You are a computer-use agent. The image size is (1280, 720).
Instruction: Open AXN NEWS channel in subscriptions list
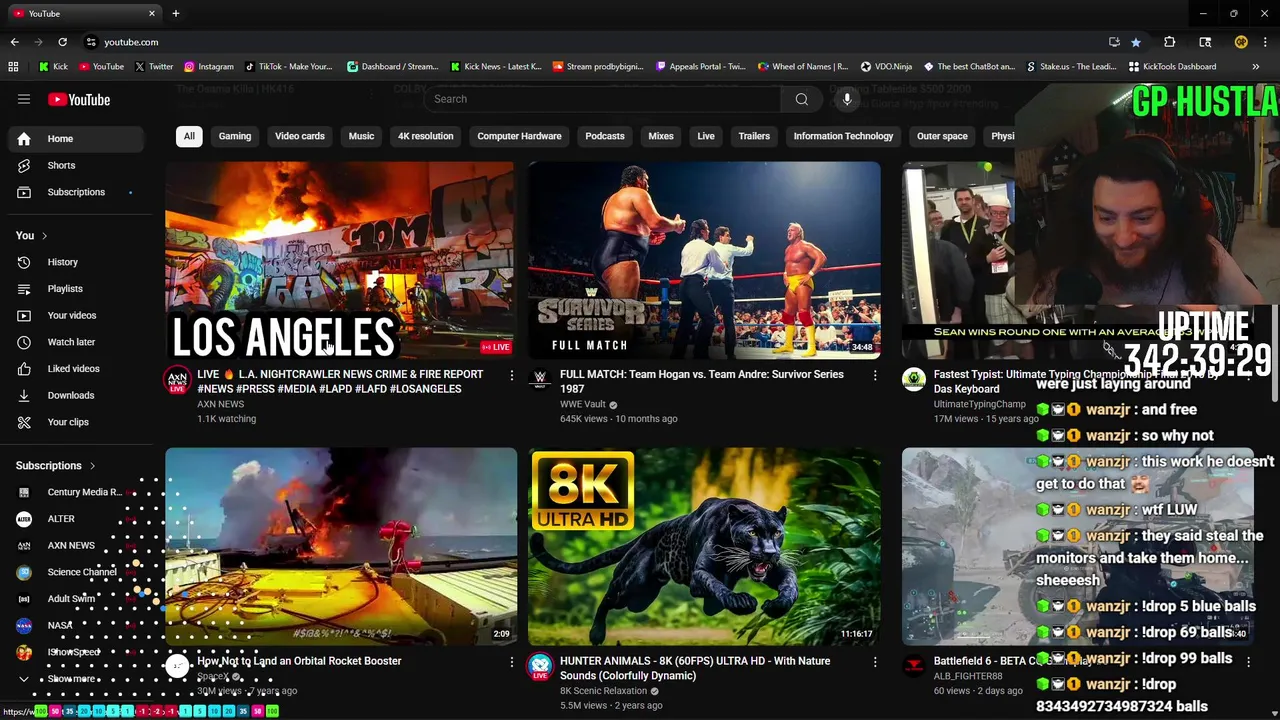point(78,546)
